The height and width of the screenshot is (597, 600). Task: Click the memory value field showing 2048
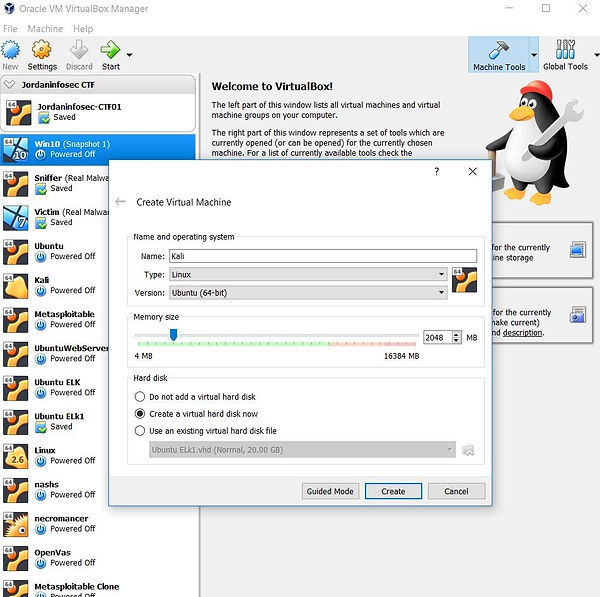(x=438, y=337)
